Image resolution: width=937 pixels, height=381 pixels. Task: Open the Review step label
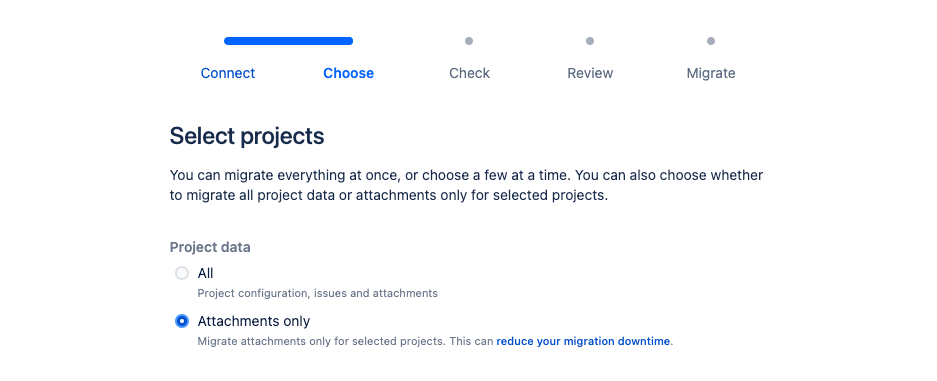coord(590,73)
